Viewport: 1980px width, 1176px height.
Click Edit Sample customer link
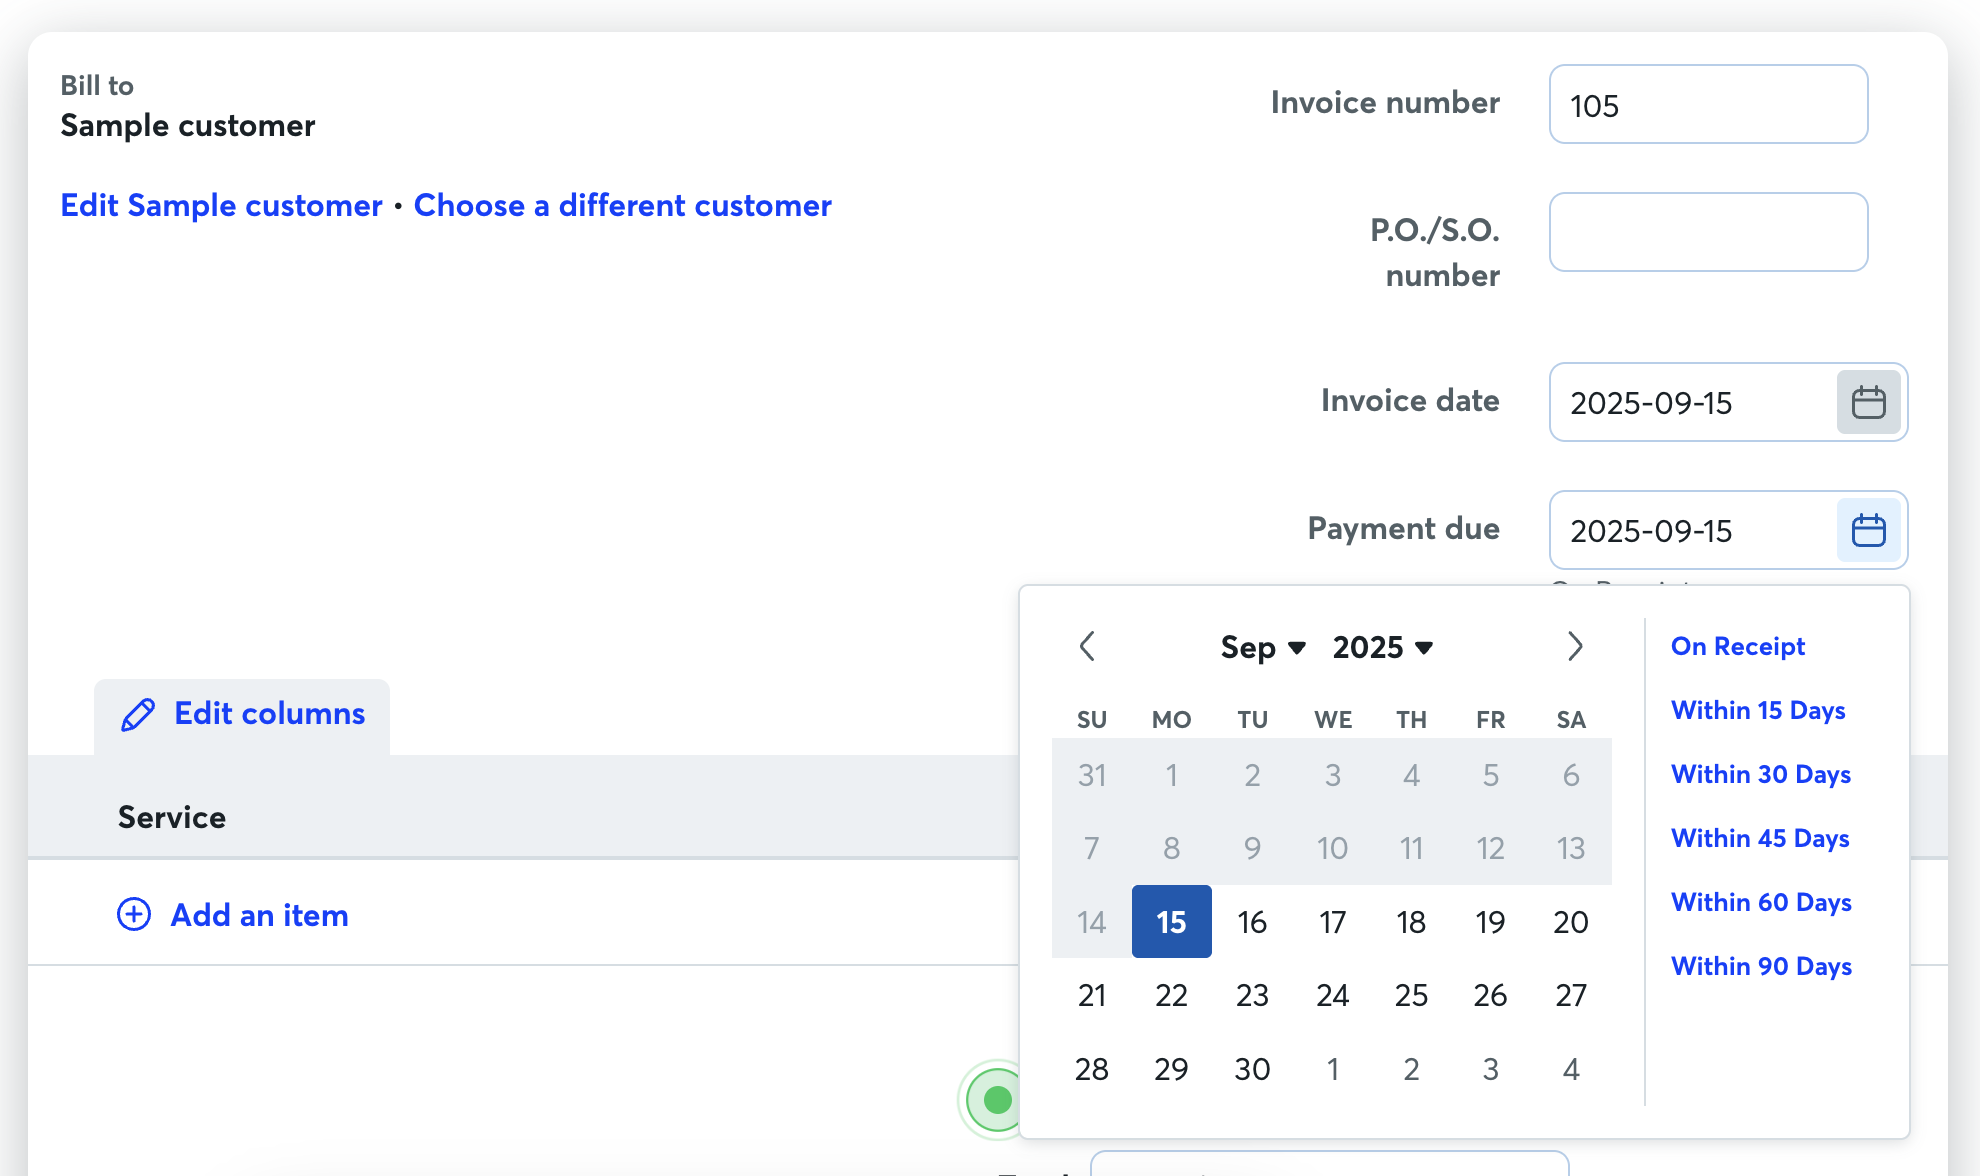[221, 205]
